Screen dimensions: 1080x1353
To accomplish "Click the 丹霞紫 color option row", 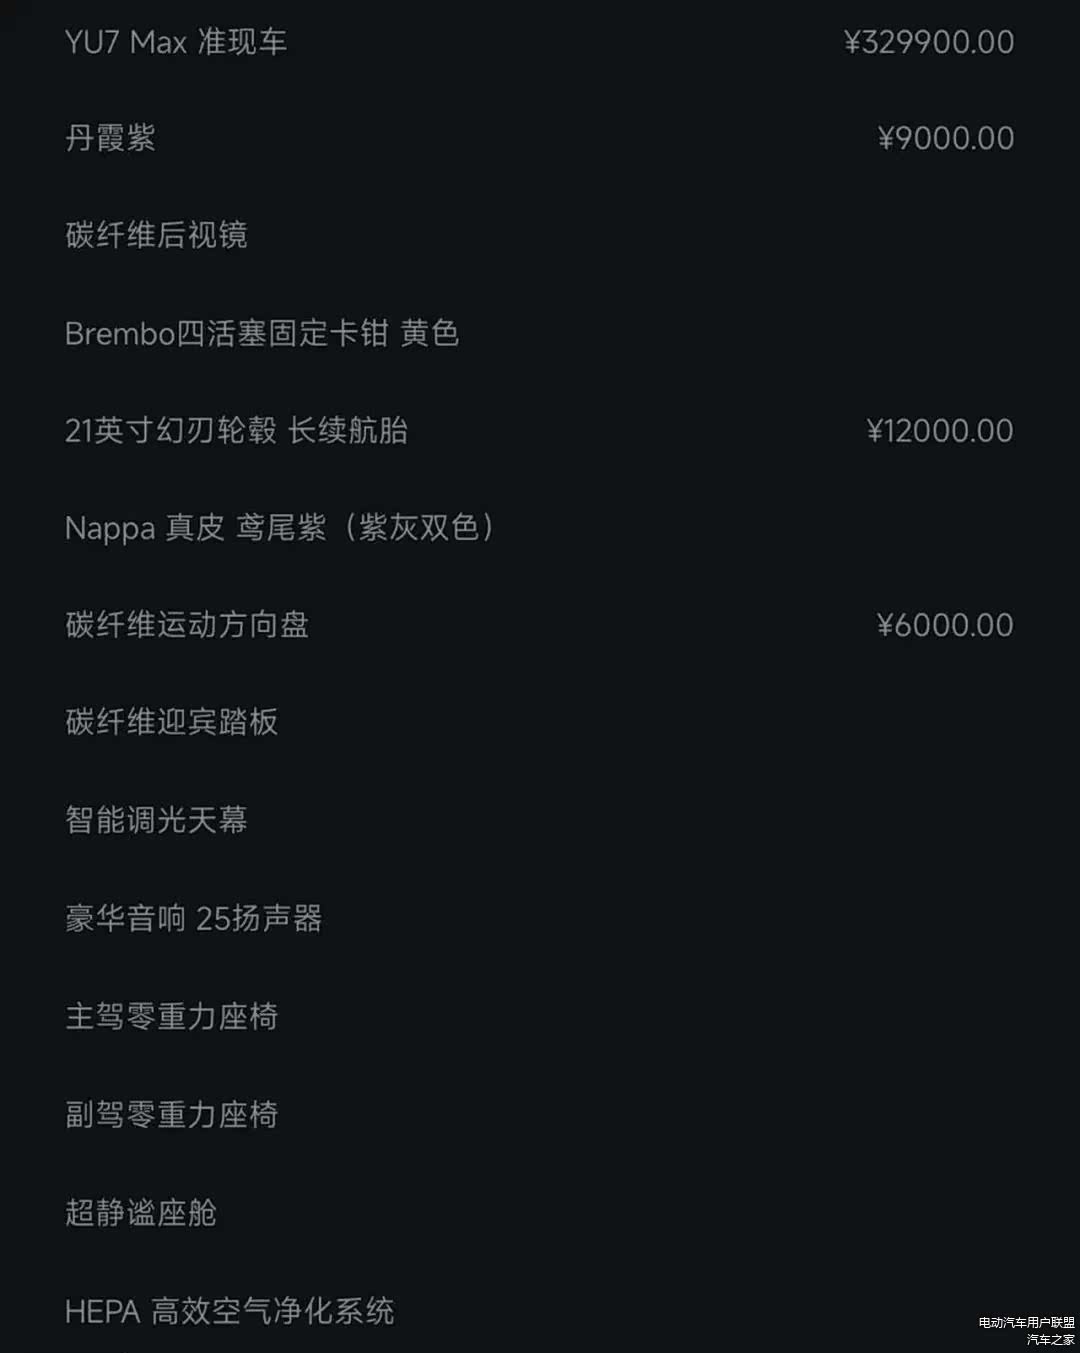I will 110,138.
